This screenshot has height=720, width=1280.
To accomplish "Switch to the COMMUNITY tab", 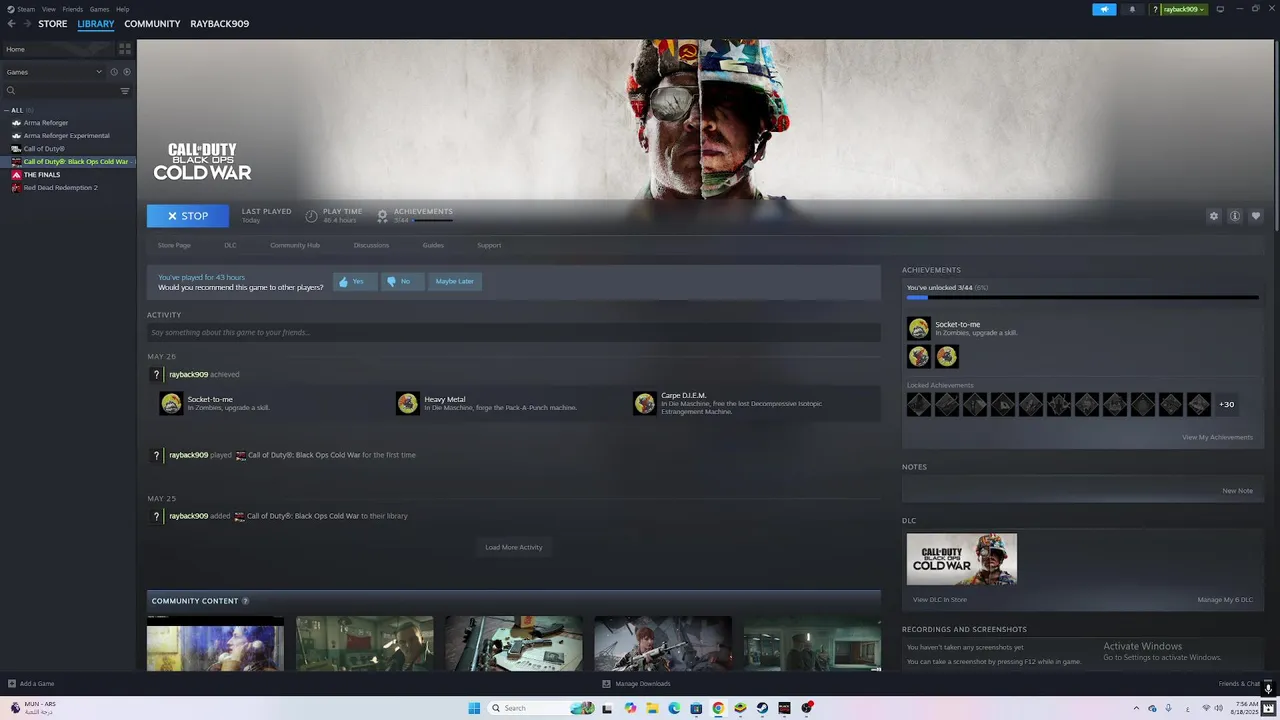I will coord(152,24).
